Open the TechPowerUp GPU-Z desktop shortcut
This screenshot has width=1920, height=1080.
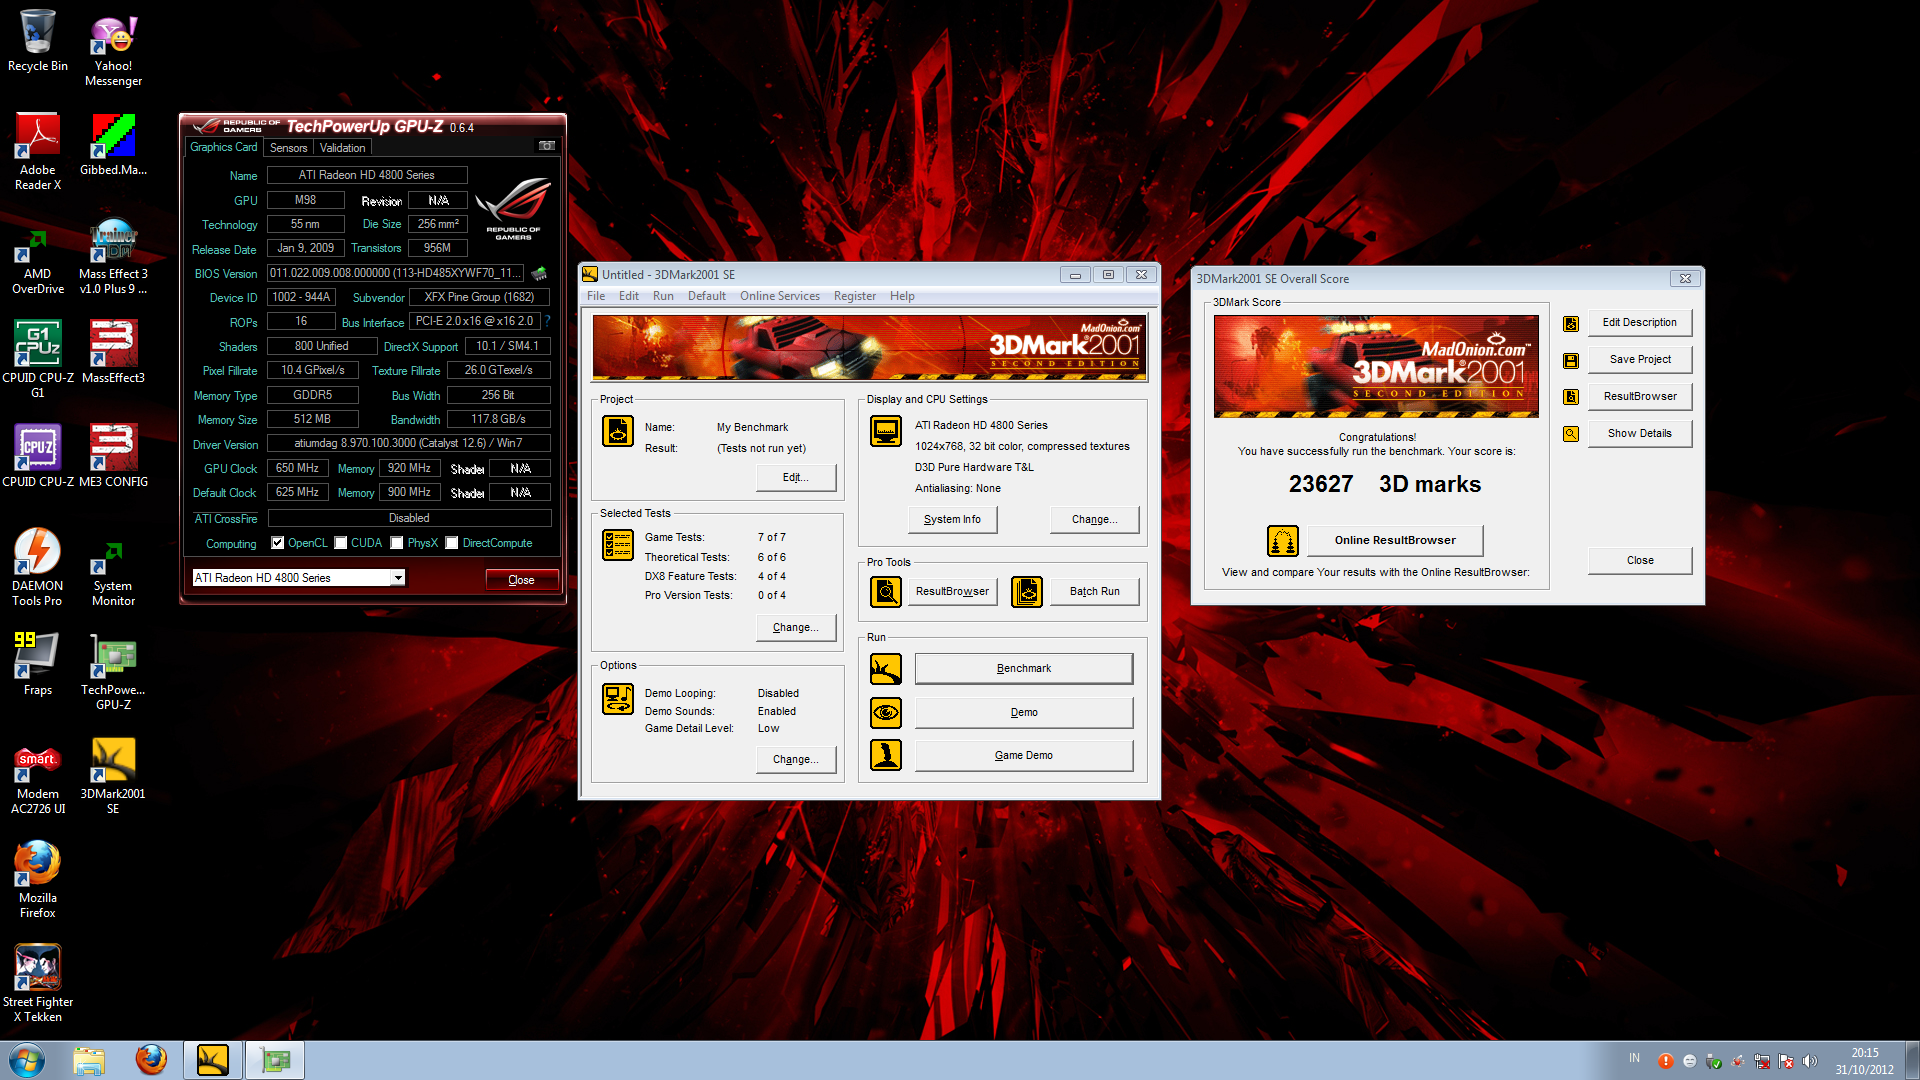click(113, 672)
